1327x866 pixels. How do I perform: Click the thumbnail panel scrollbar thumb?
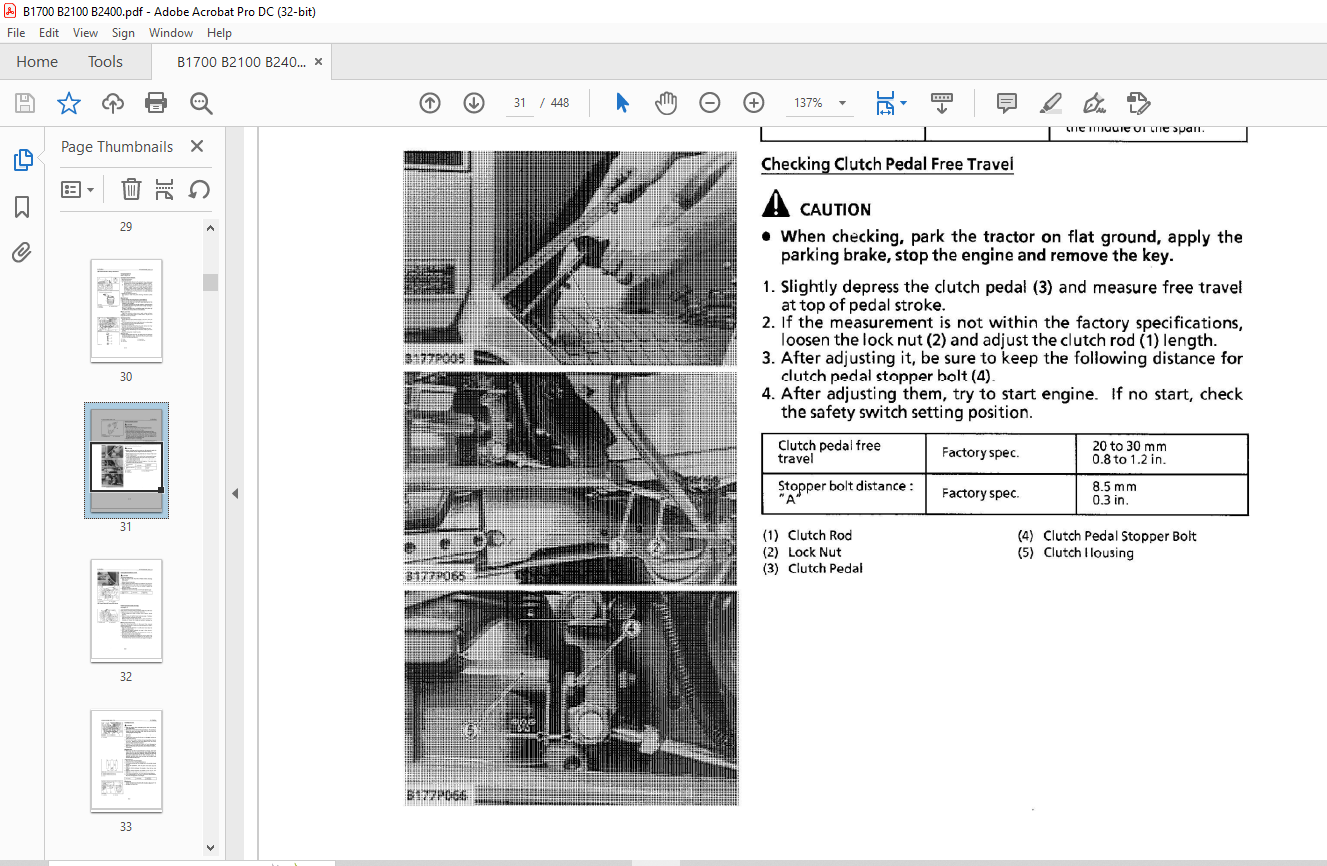[210, 282]
